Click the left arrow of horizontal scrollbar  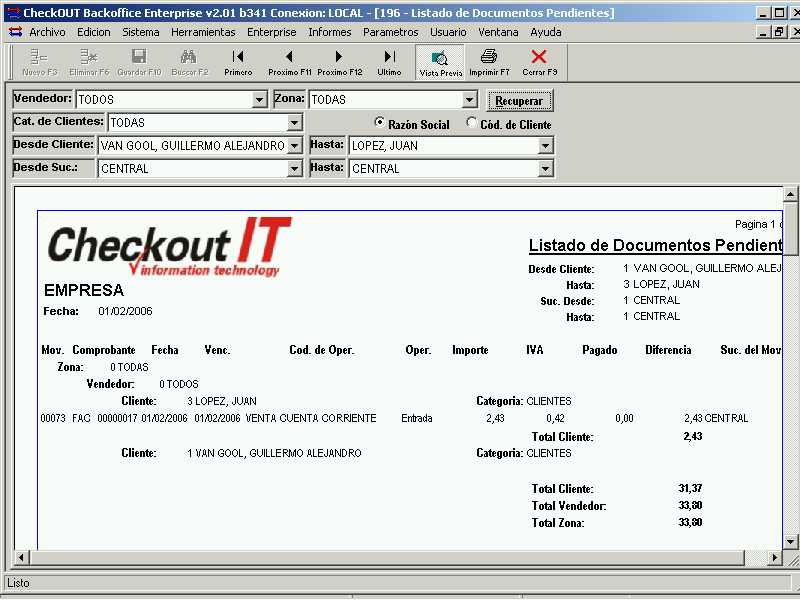coord(21,558)
